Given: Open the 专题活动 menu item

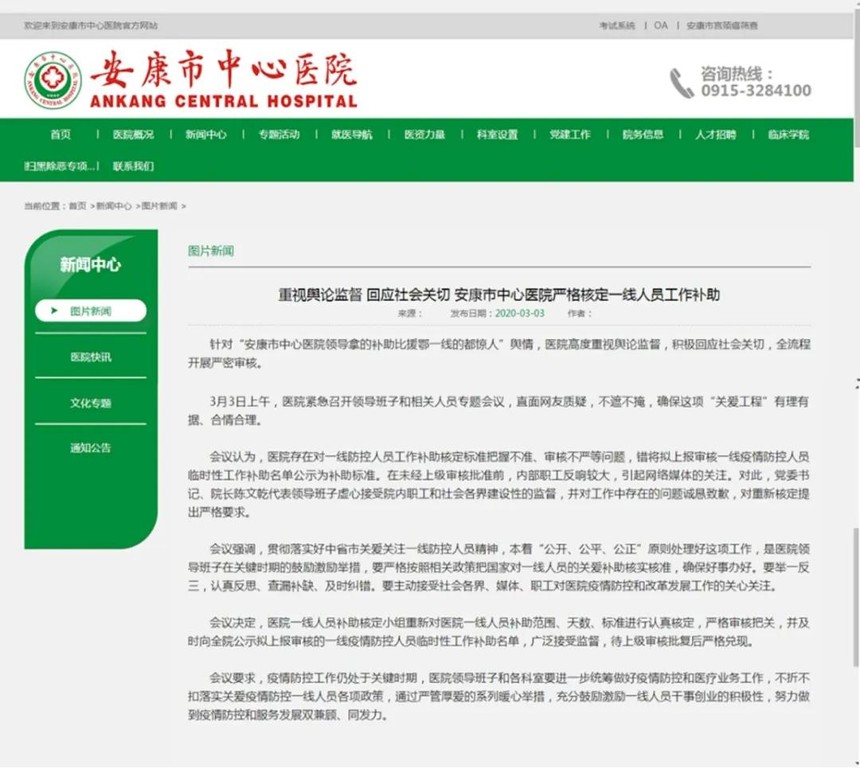Looking at the screenshot, I should pos(279,134).
